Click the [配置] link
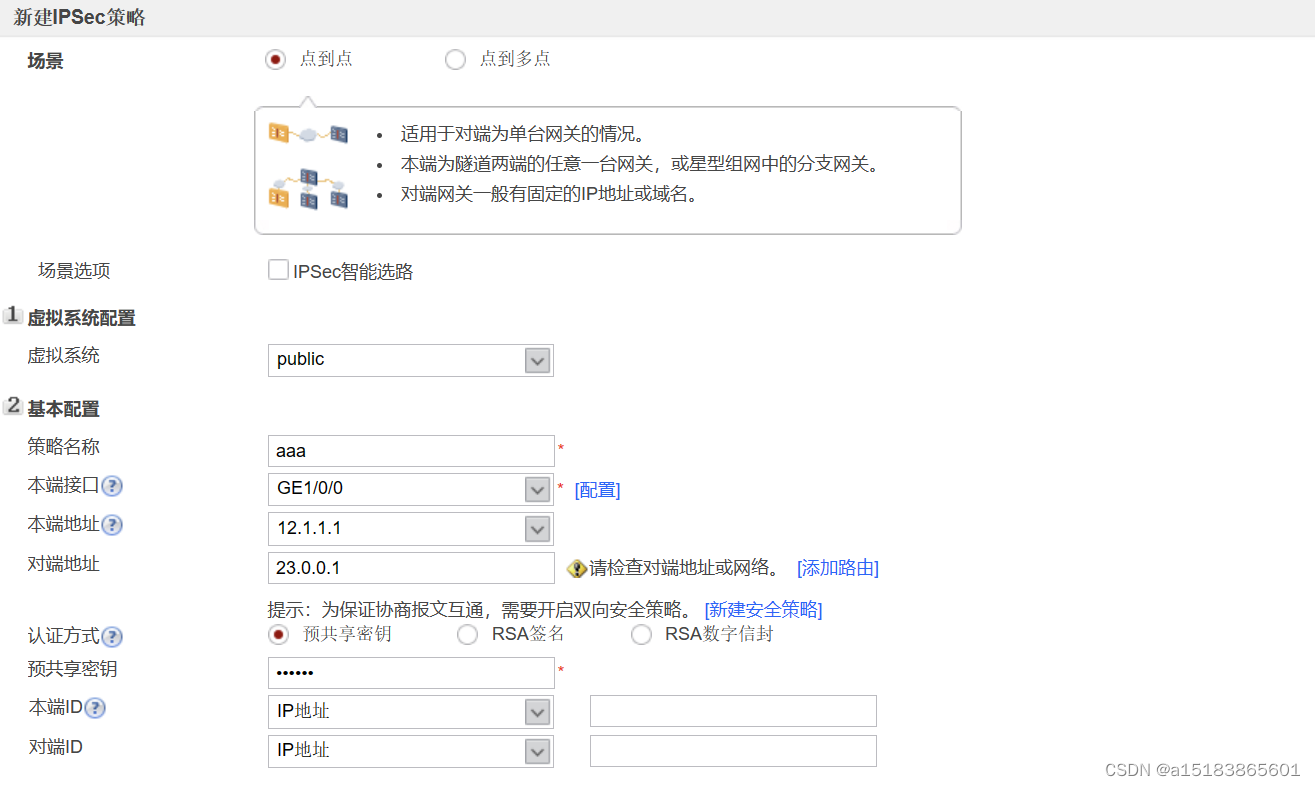The width and height of the screenshot is (1315, 786). (597, 490)
